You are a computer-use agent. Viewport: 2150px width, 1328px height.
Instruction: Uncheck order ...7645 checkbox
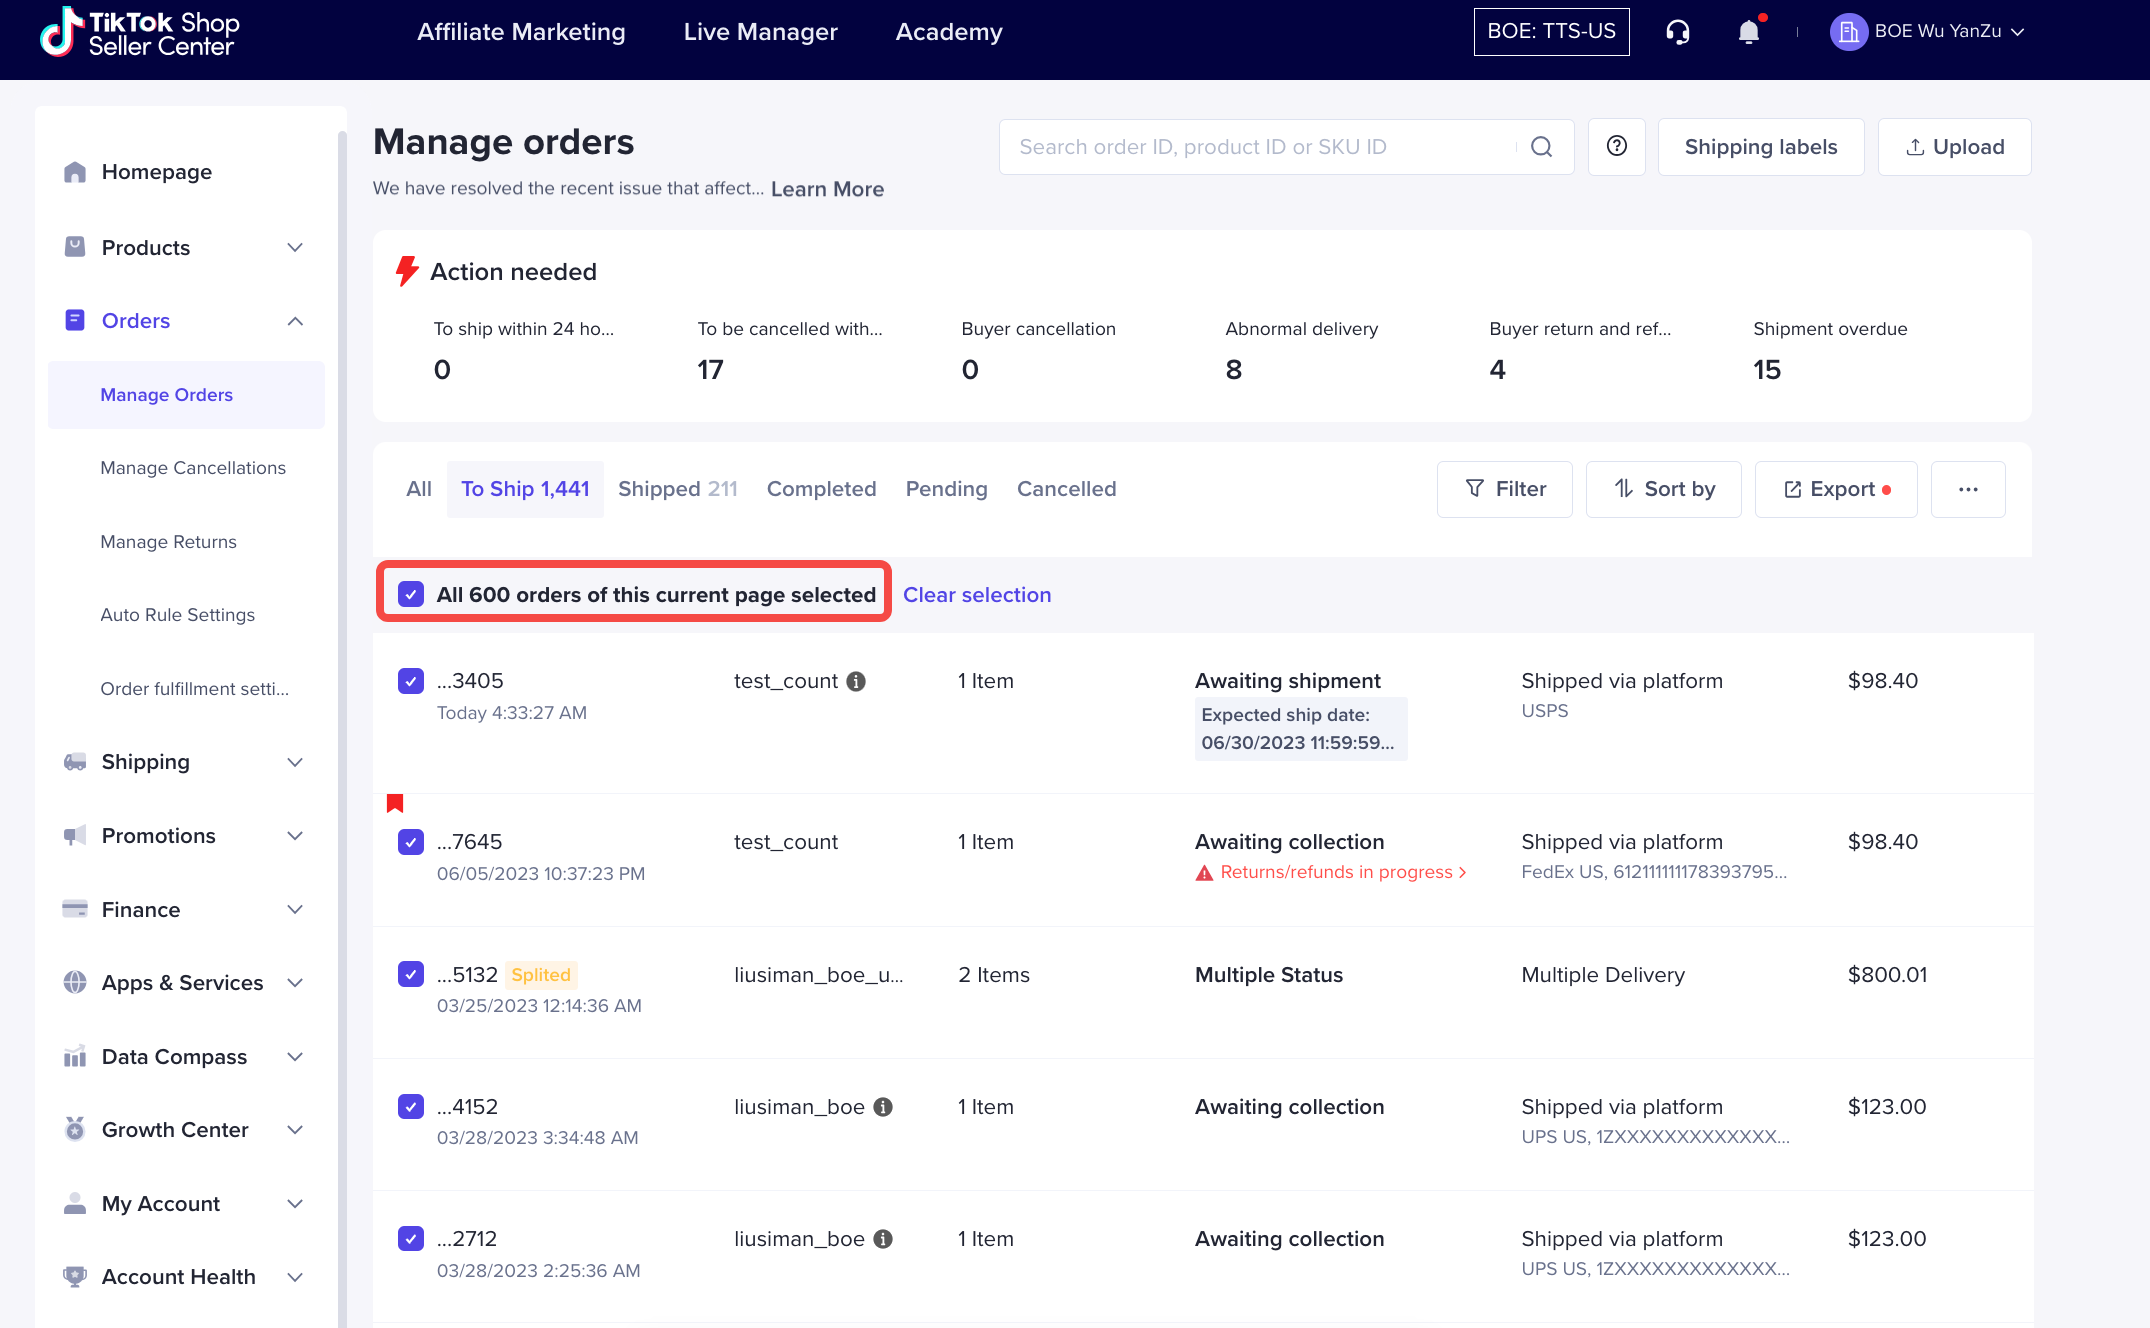pyautogui.click(x=411, y=842)
